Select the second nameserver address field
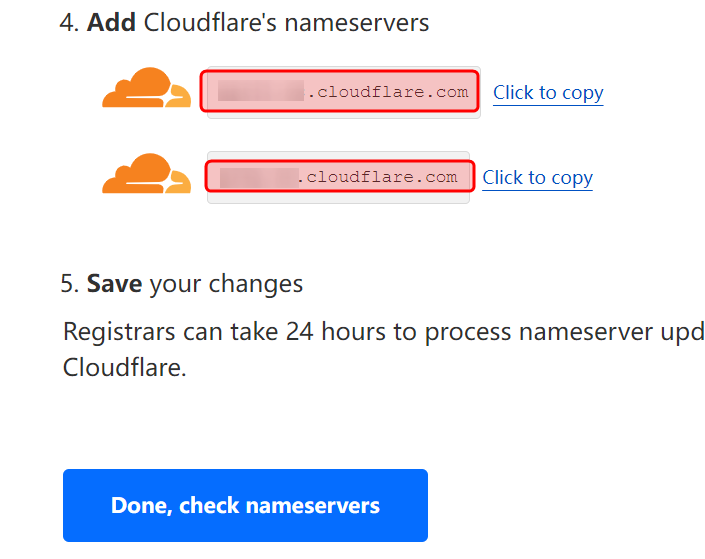Screen dimensions: 705x559 click(x=338, y=178)
